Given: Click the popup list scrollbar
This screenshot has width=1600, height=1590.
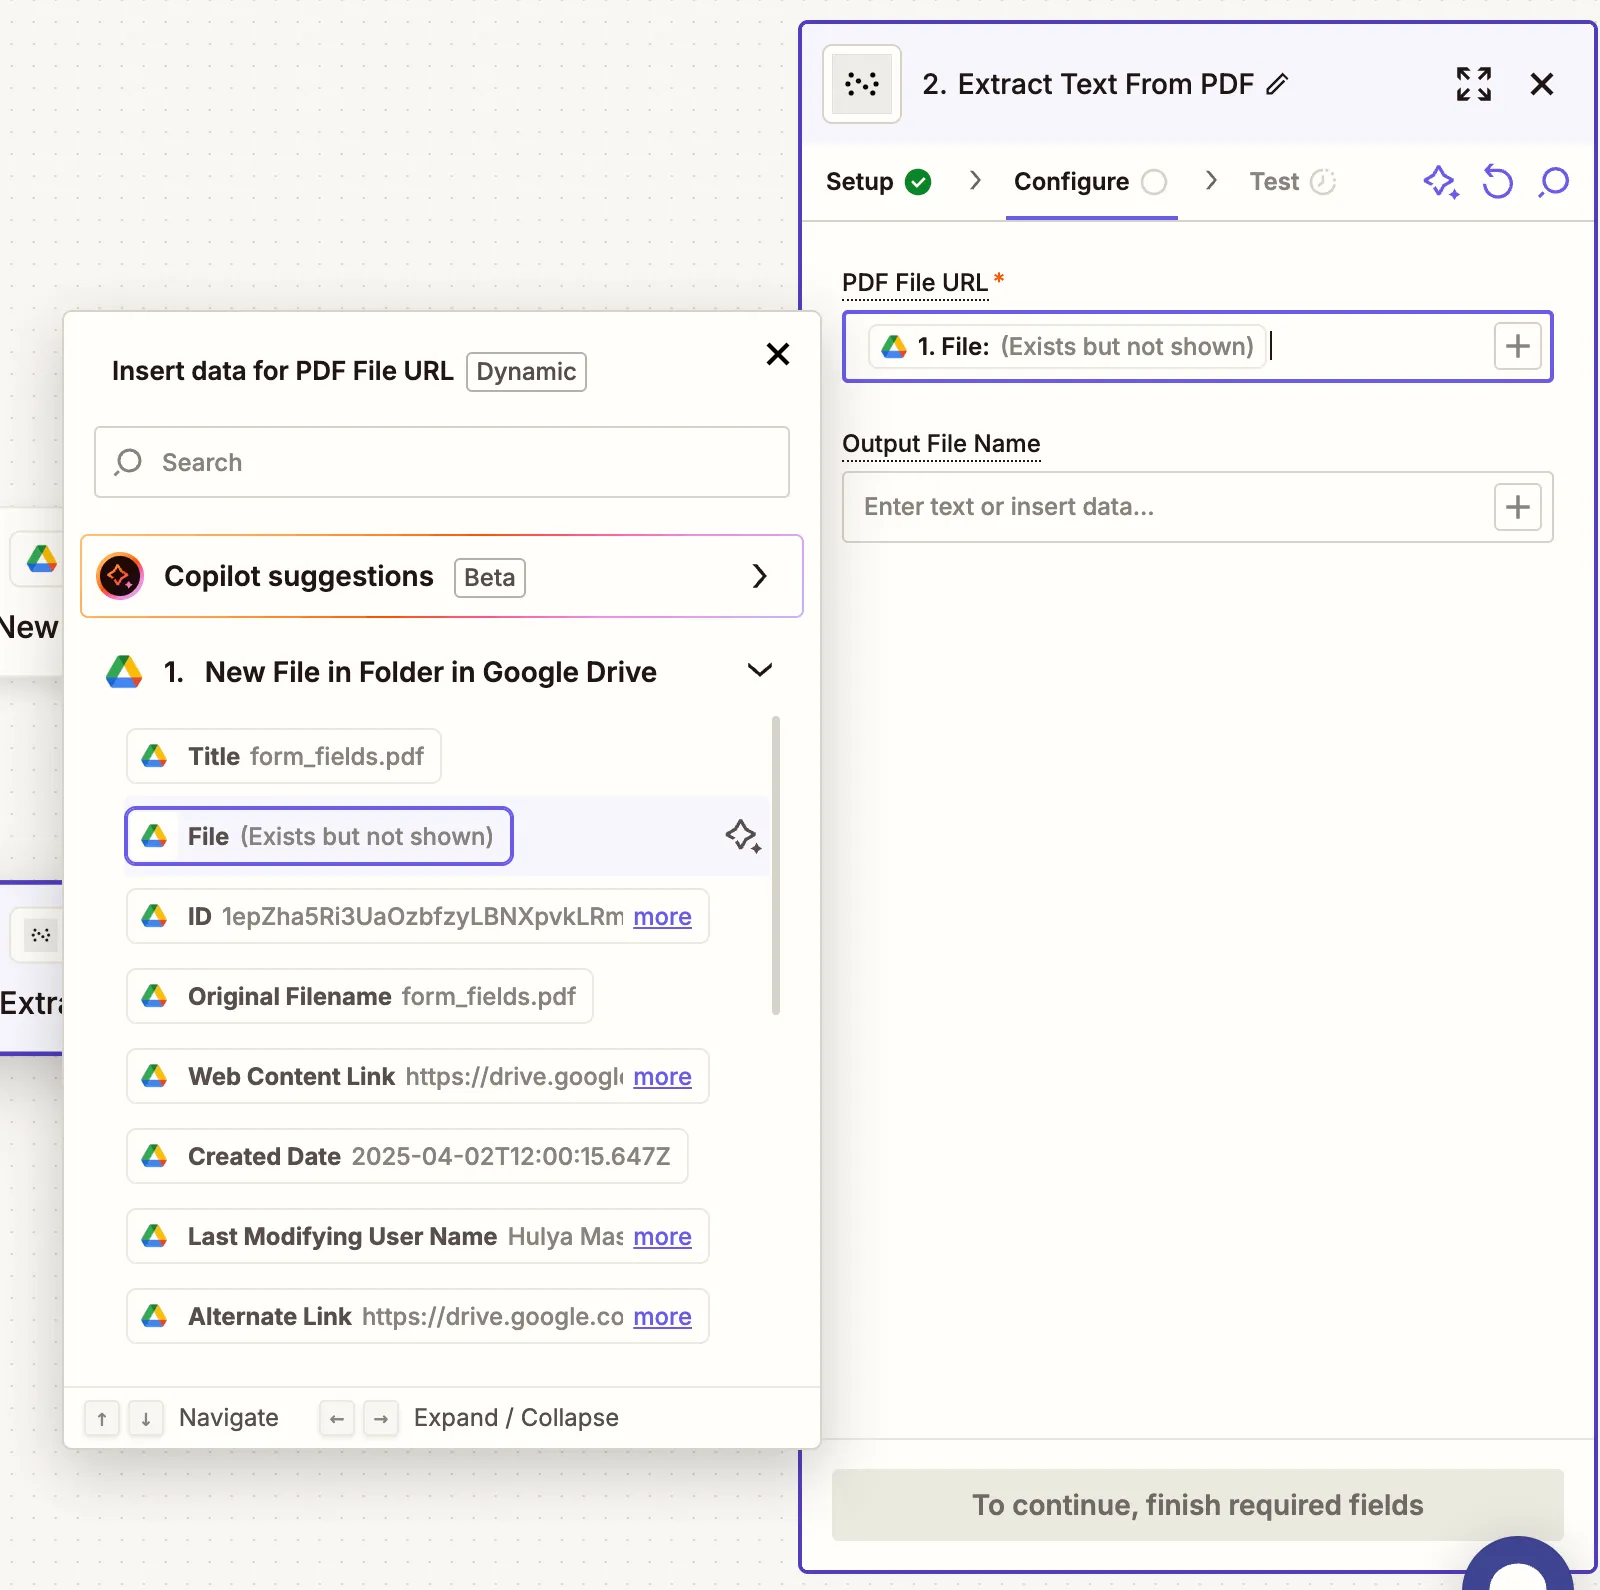Looking at the screenshot, I should click(x=776, y=865).
